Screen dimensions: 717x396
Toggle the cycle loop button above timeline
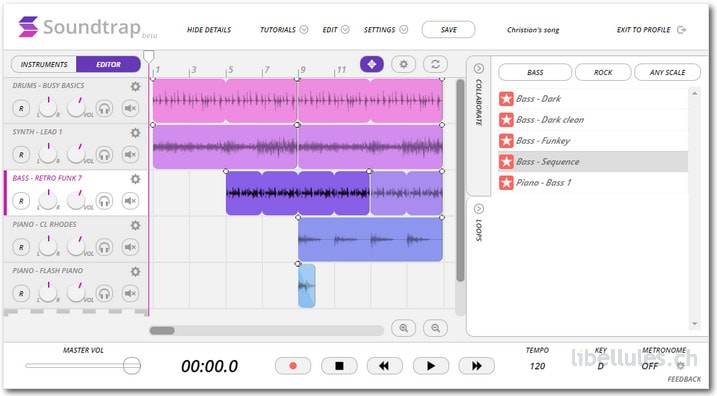pyautogui.click(x=435, y=64)
